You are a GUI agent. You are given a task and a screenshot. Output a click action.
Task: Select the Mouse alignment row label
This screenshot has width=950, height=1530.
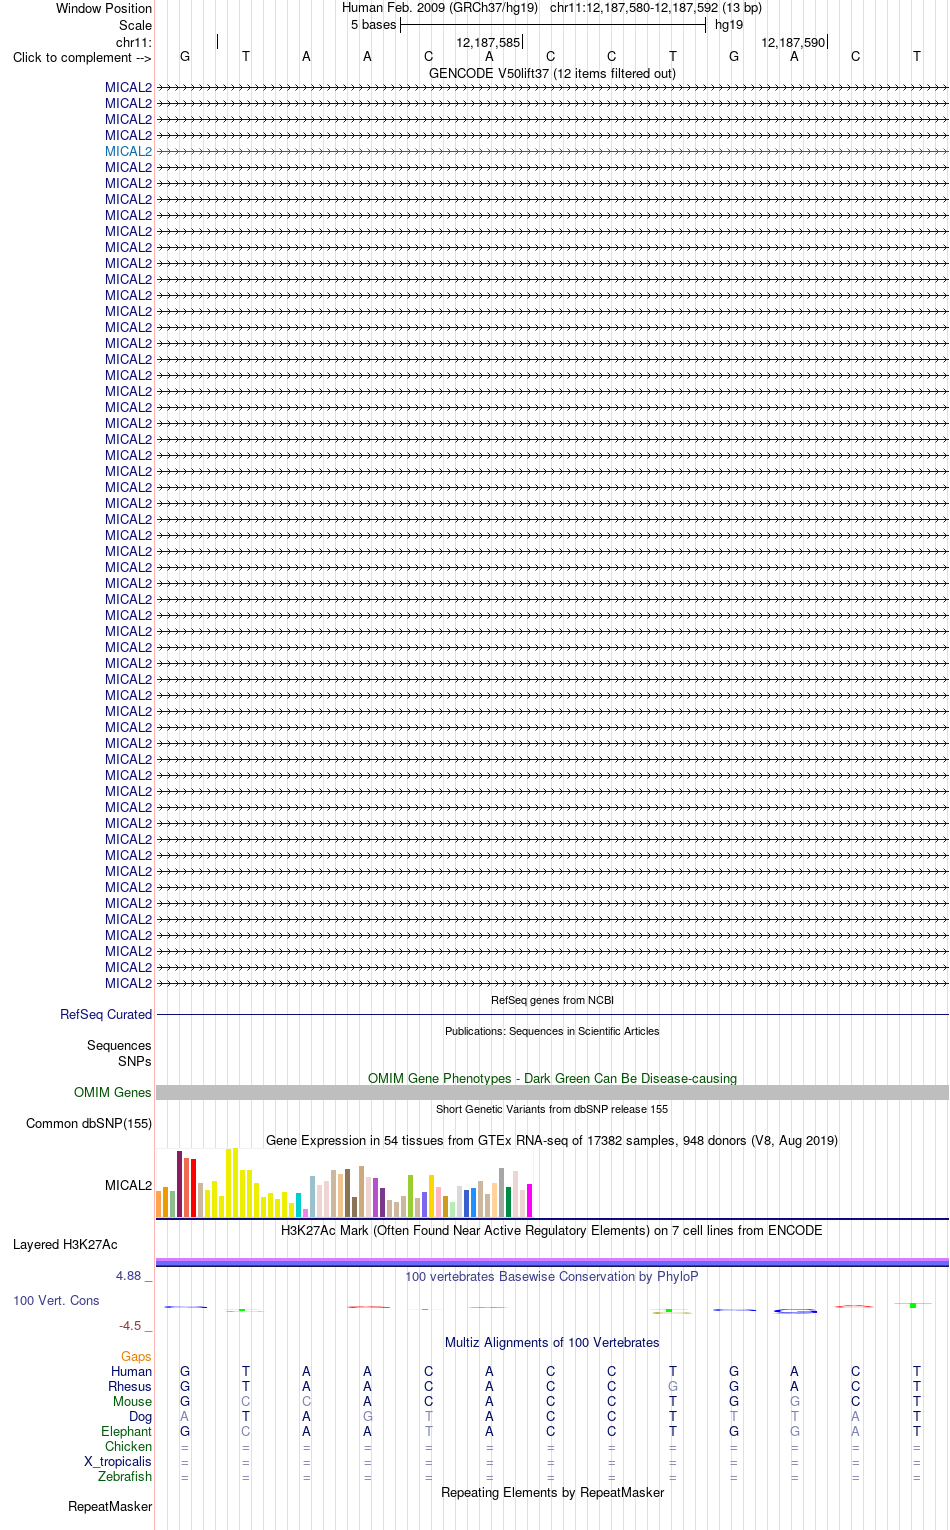pos(132,1401)
